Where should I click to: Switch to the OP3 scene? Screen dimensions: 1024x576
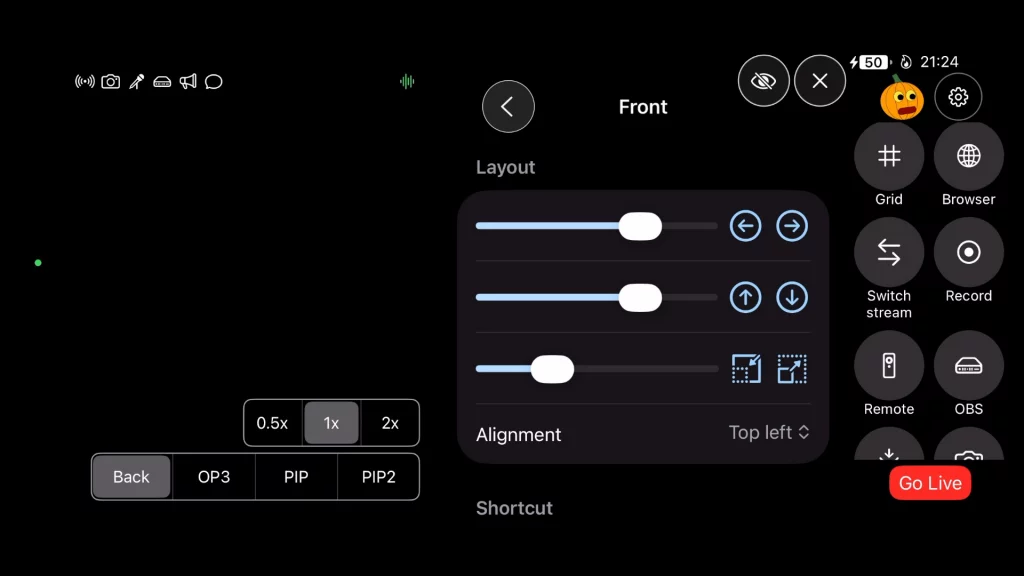(214, 477)
